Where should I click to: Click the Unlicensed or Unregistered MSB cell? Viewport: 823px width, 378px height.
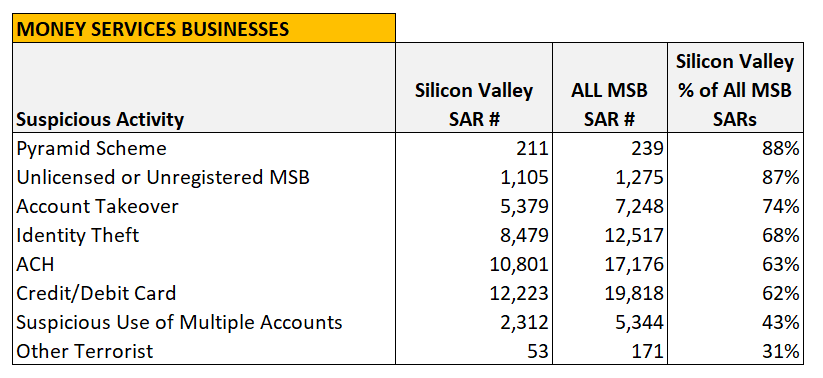pos(204,177)
